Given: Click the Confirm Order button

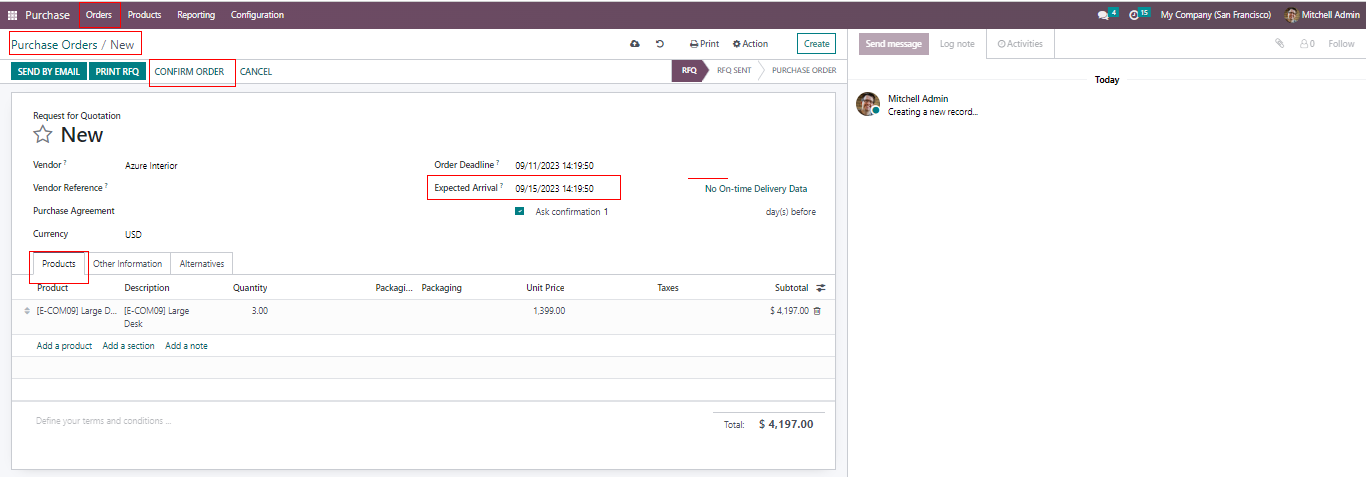Looking at the screenshot, I should [189, 72].
